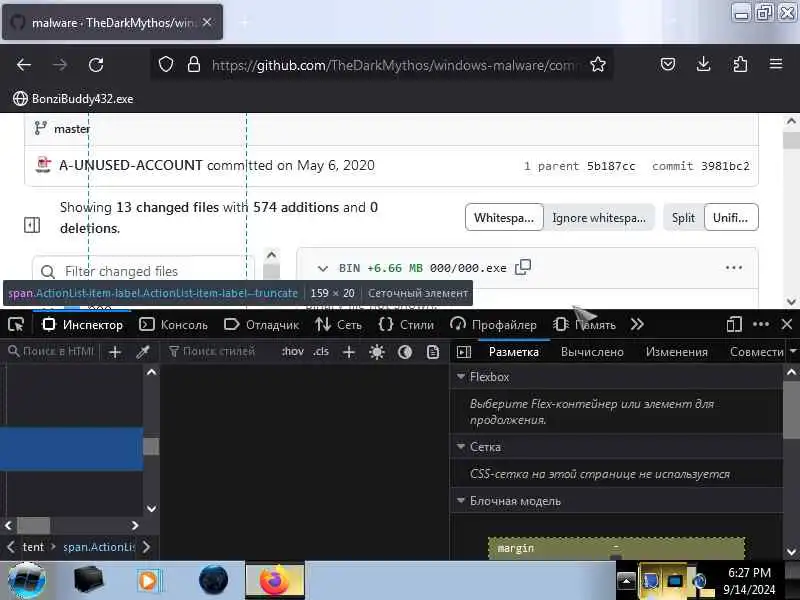The height and width of the screenshot is (600, 800).
Task: Collapse the Сетка section
Action: 461,446
